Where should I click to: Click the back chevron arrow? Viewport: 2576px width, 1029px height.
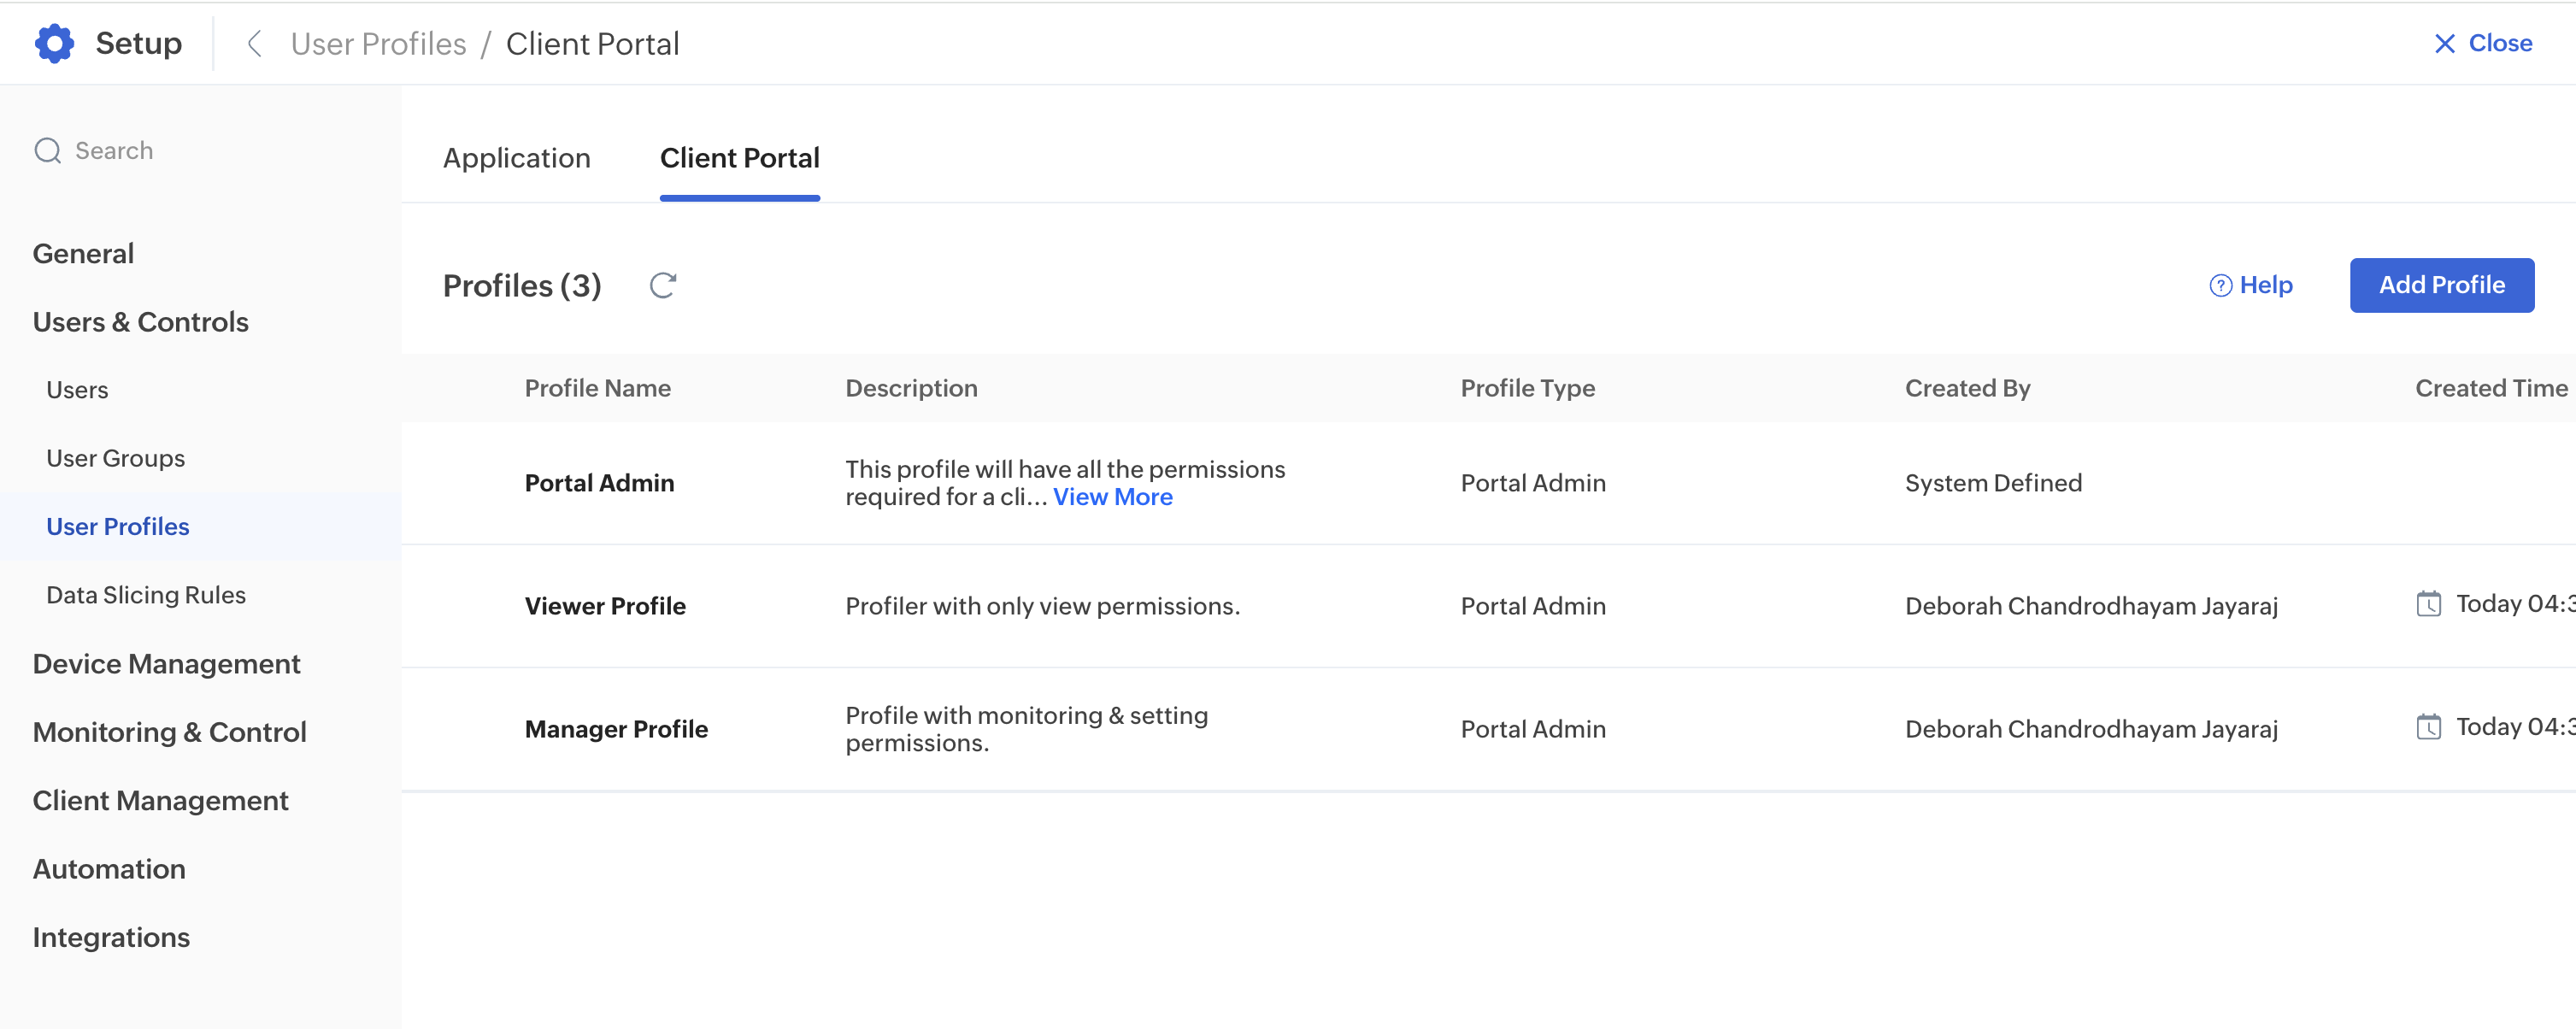coord(254,43)
